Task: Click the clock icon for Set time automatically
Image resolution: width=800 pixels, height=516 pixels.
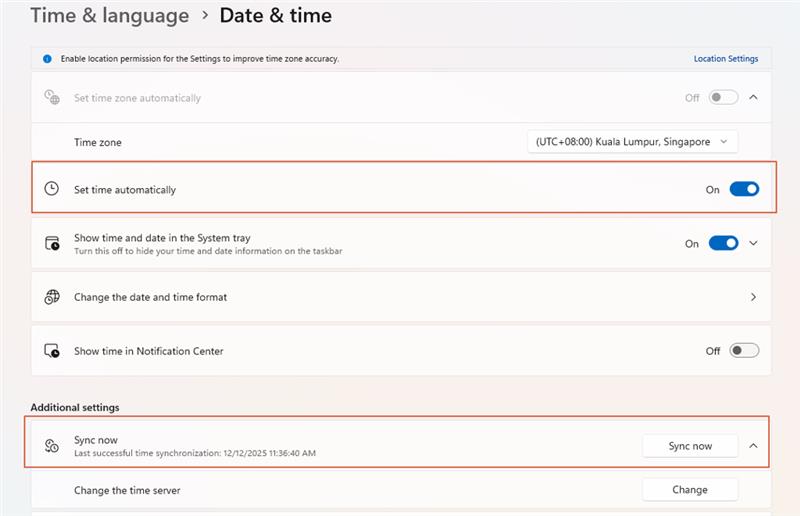Action: [x=52, y=189]
